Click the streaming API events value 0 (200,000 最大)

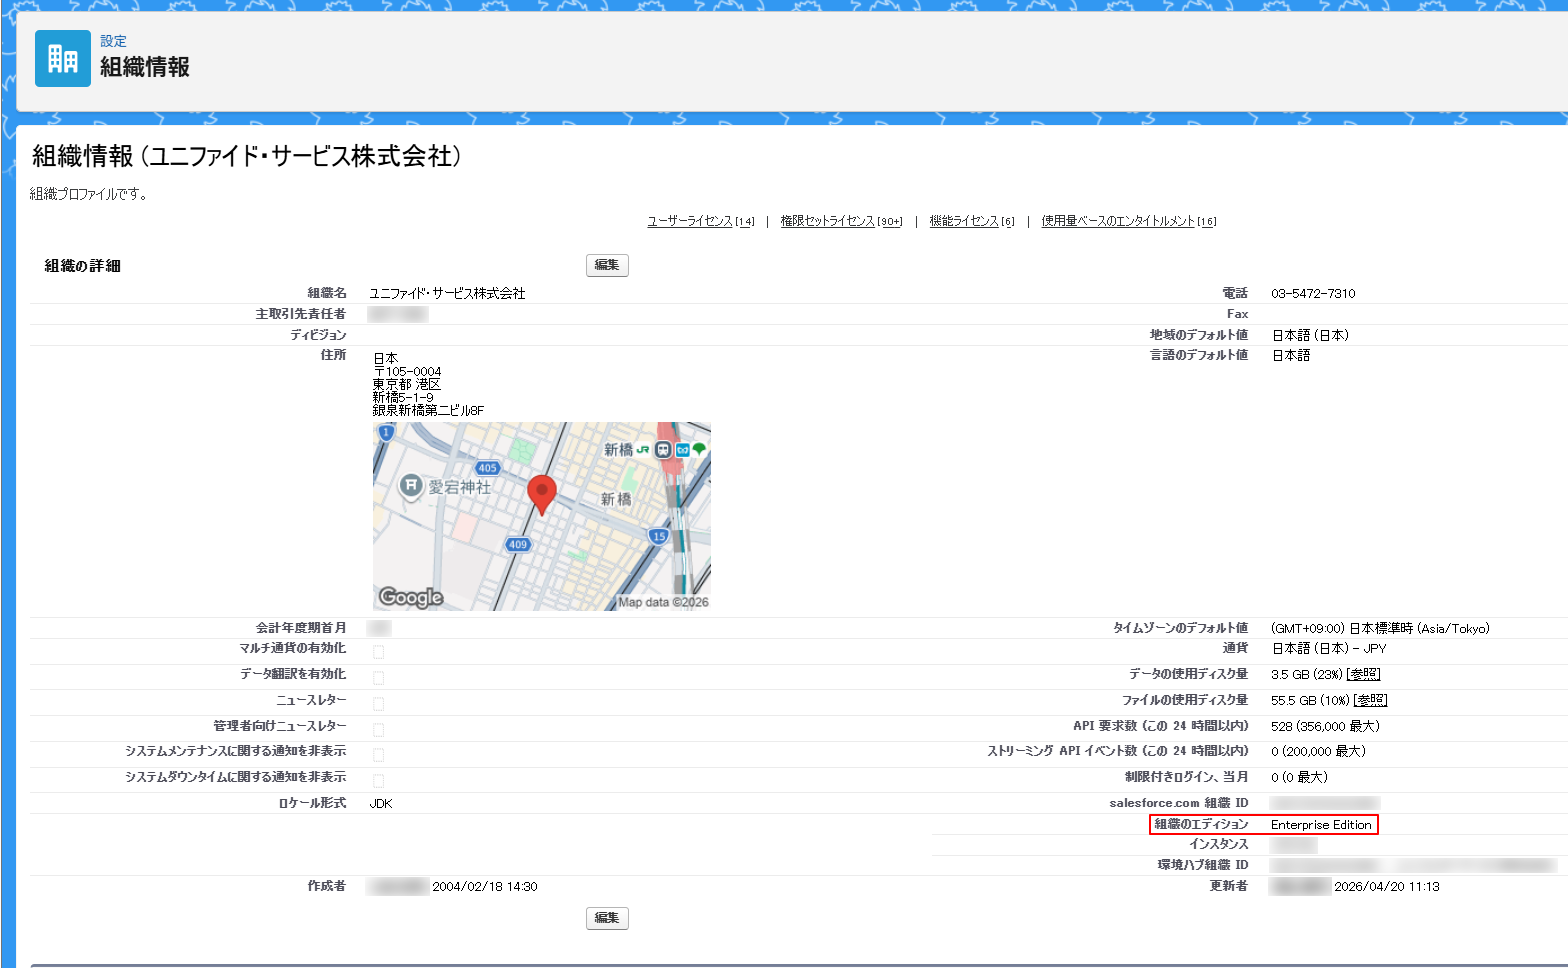(x=1318, y=751)
